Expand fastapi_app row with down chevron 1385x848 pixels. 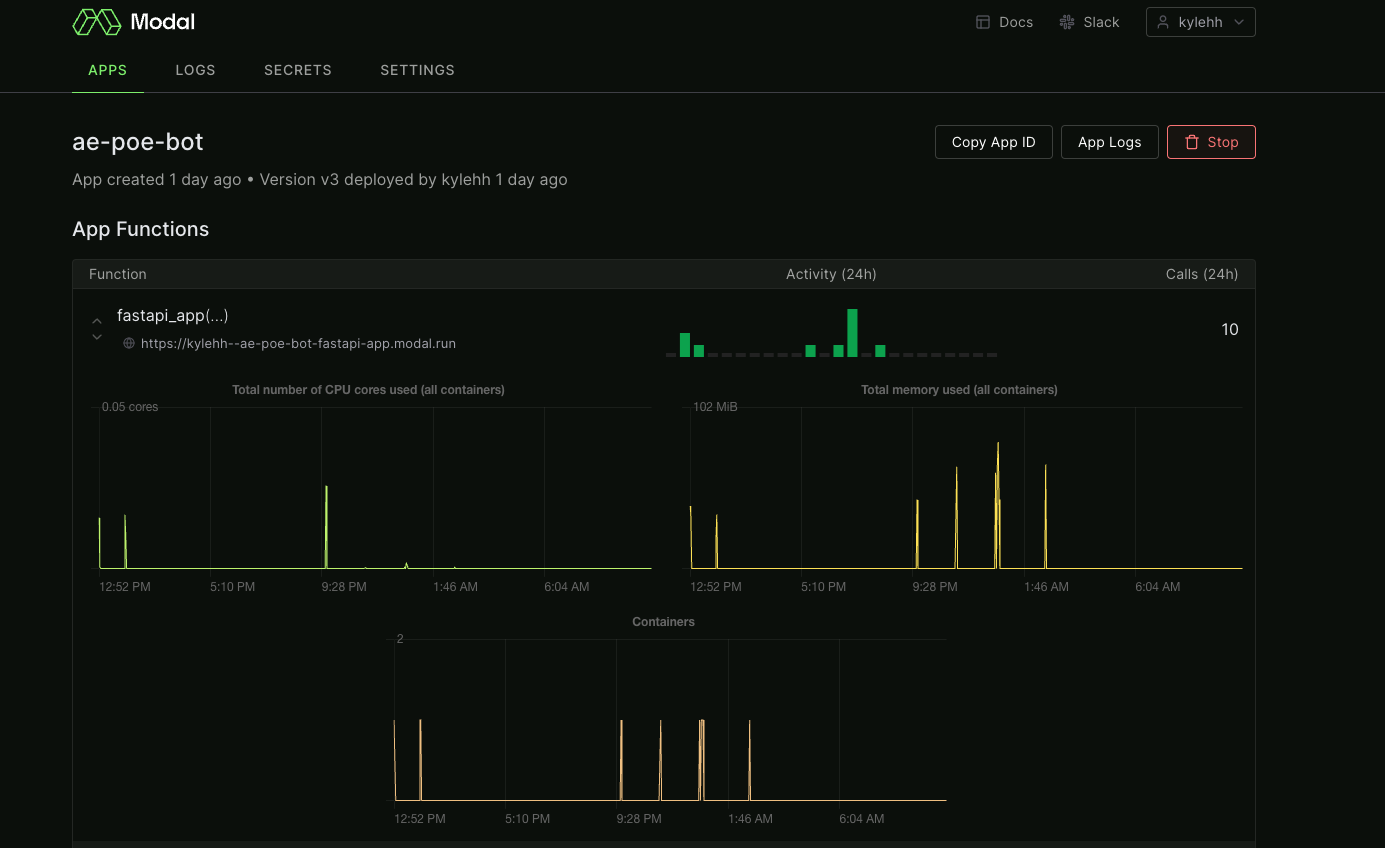point(97,337)
